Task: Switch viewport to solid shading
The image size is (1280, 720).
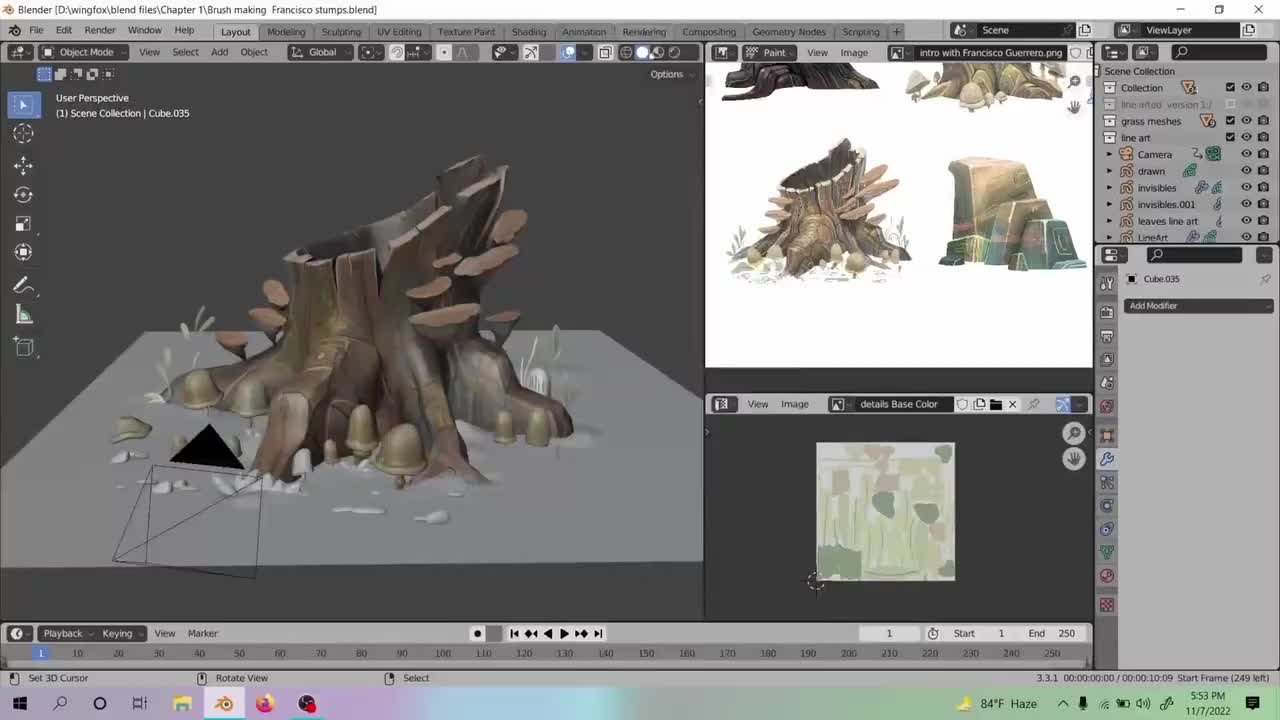Action: click(x=642, y=52)
